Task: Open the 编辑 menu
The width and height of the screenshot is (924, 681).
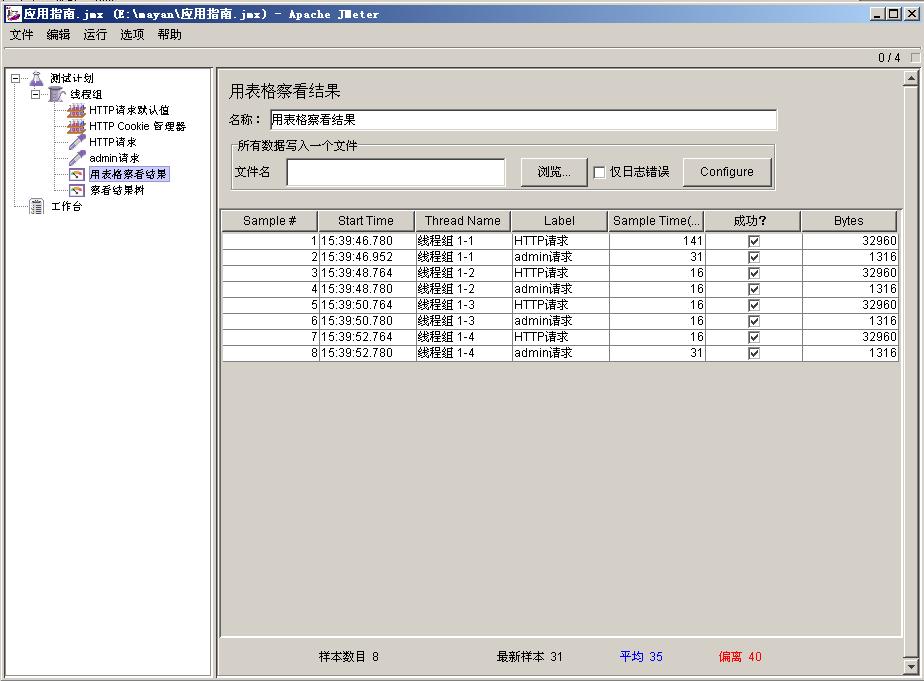Action: coord(58,35)
